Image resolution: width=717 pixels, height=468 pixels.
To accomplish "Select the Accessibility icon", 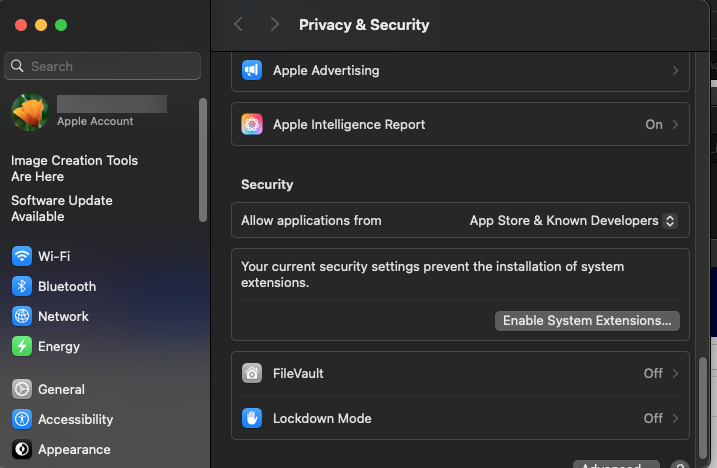I will [22, 419].
